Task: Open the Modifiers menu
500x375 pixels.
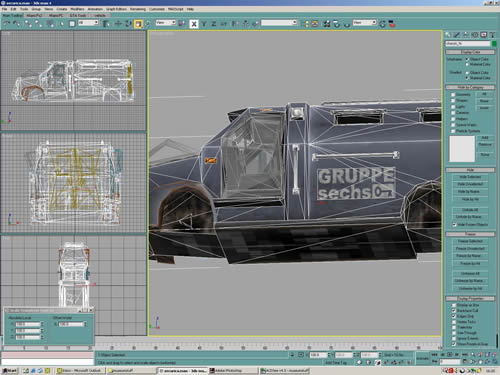Action: click(x=77, y=9)
